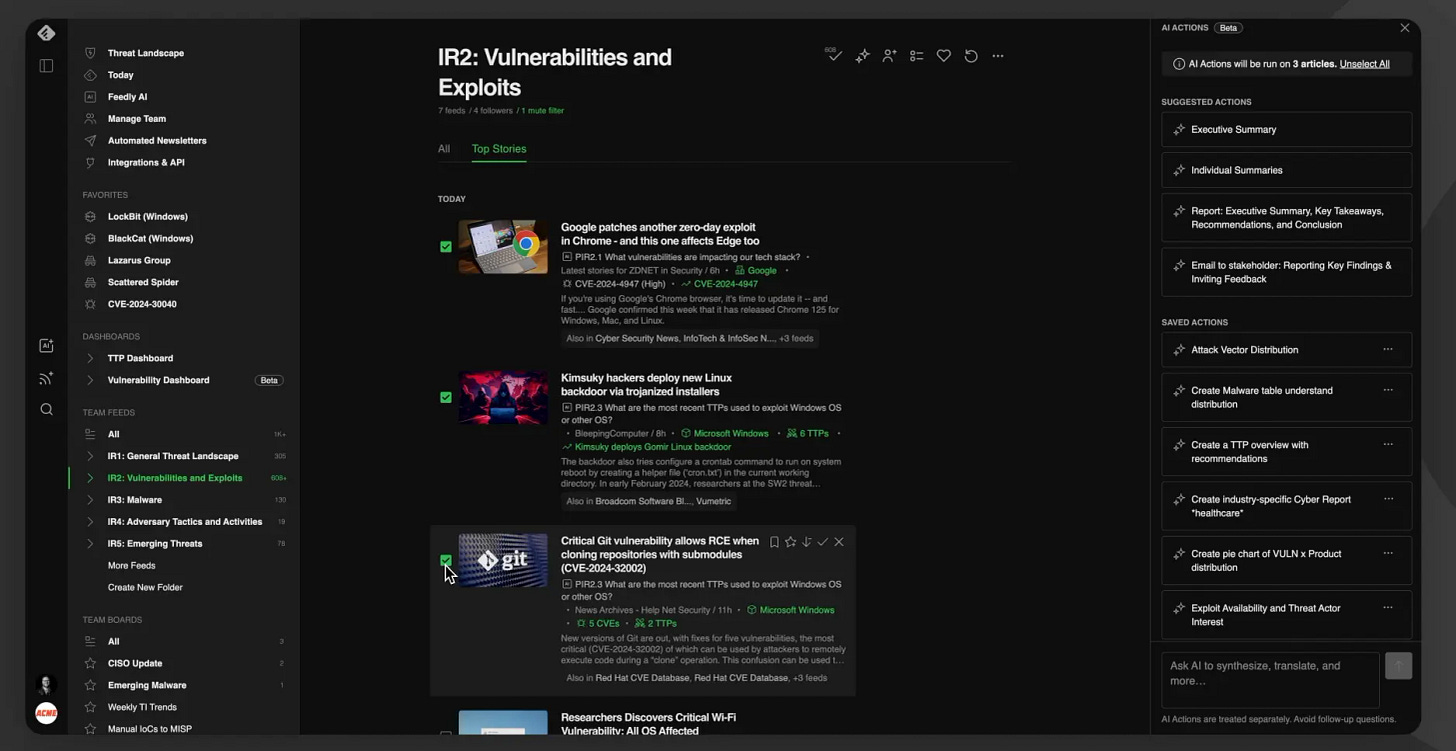Open Automated Newsletters

point(157,141)
